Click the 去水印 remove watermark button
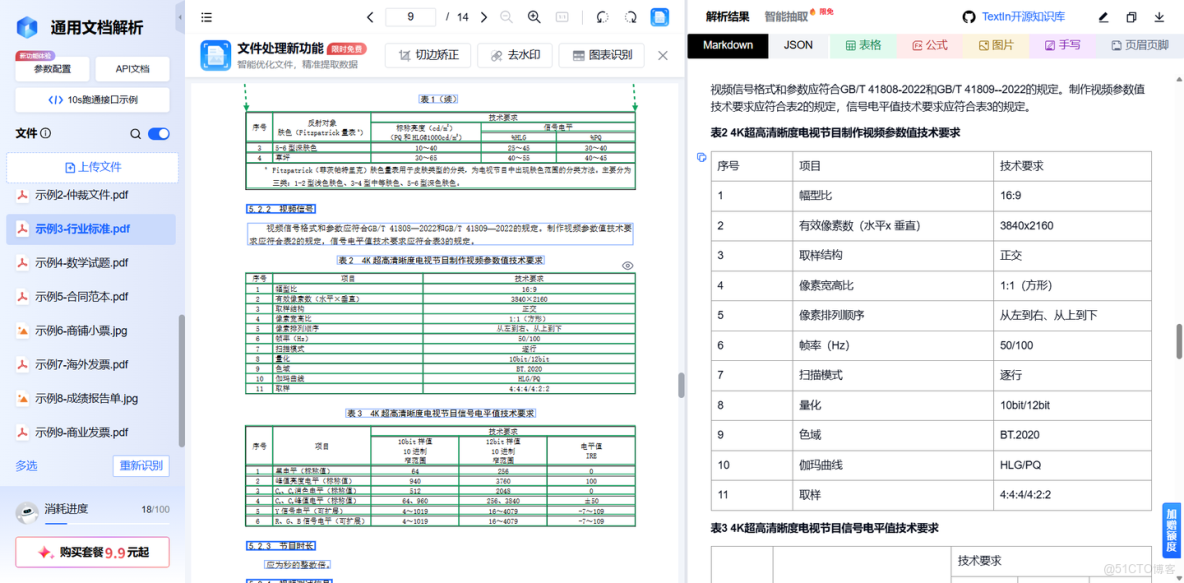 tap(514, 55)
